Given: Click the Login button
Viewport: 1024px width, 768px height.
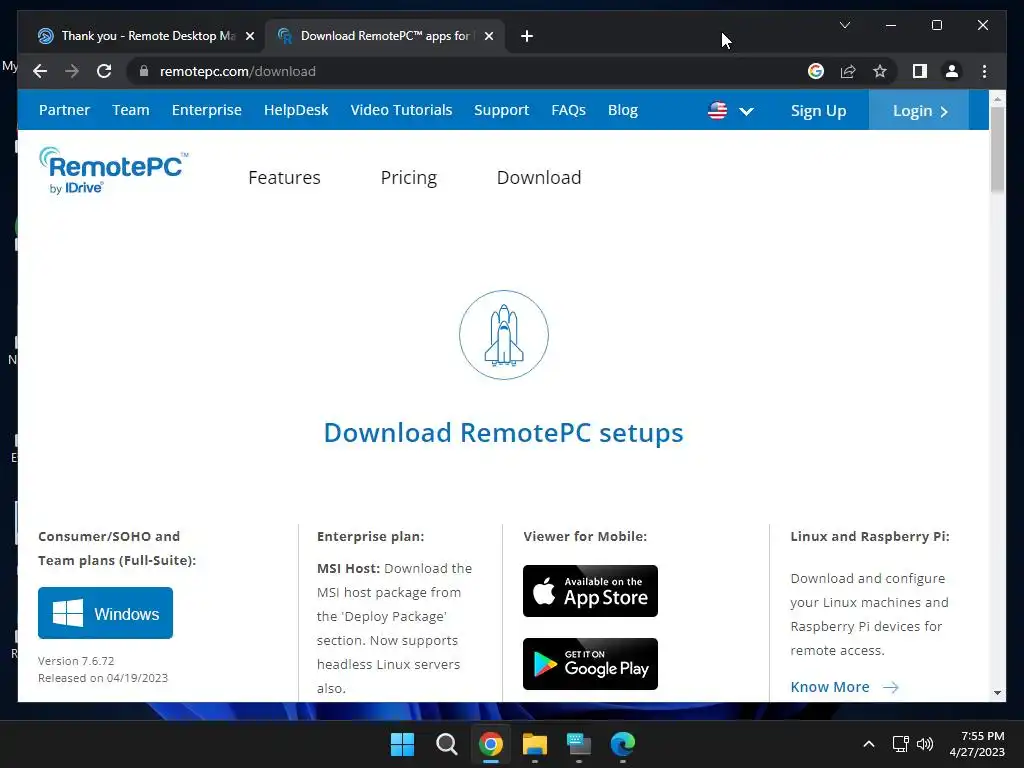Looking at the screenshot, I should [x=919, y=110].
